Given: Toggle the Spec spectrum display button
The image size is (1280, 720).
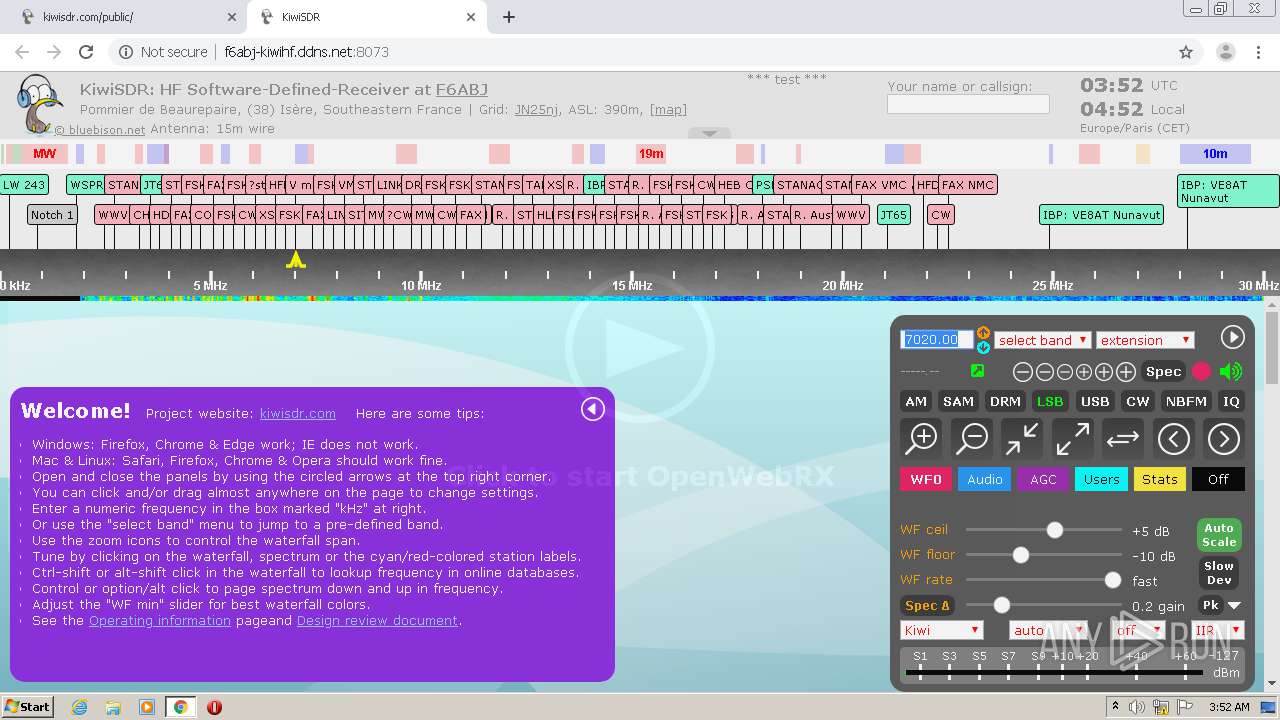Looking at the screenshot, I should click(1163, 371).
